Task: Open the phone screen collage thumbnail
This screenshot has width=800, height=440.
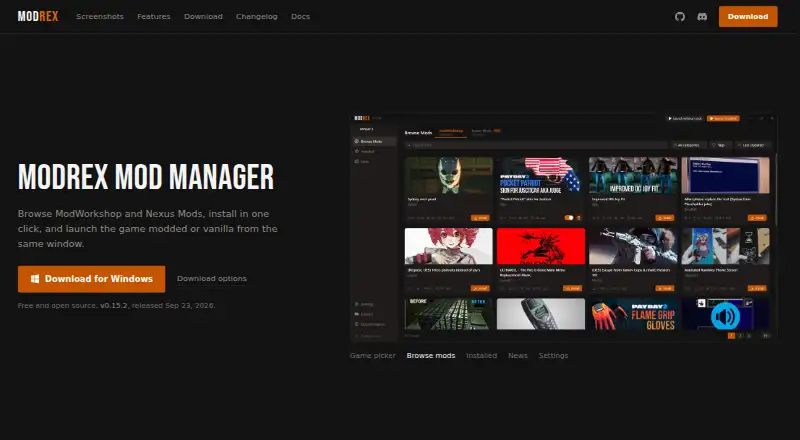Action: (x=726, y=246)
